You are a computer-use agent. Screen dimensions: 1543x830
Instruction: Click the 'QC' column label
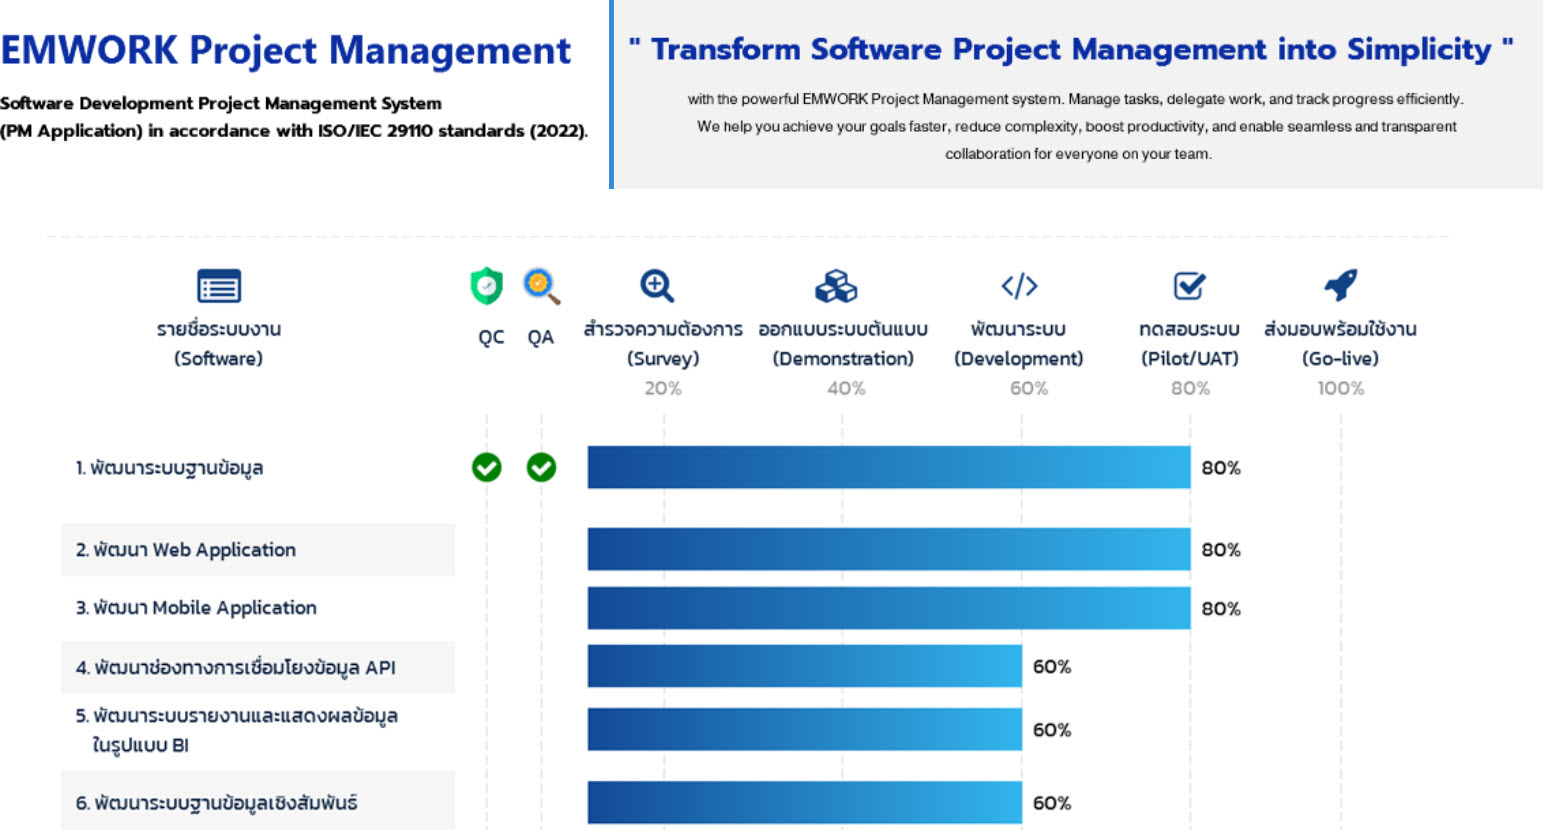click(x=491, y=337)
